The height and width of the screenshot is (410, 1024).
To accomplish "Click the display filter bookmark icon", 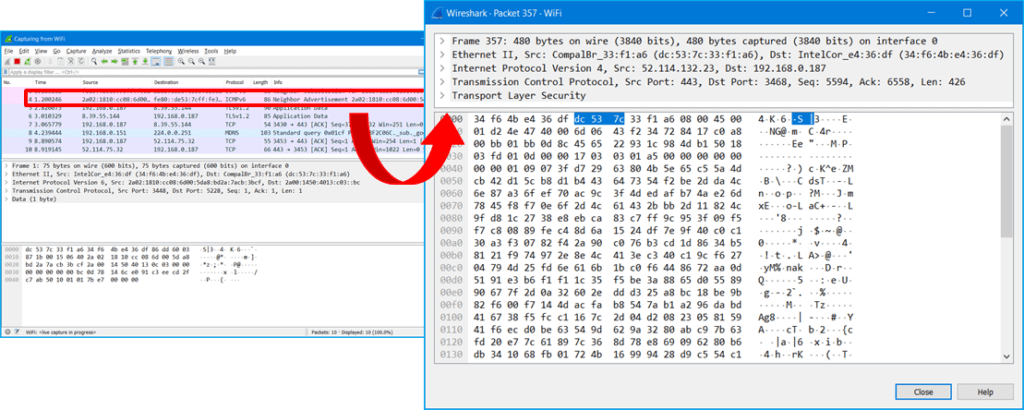I will coord(5,72).
